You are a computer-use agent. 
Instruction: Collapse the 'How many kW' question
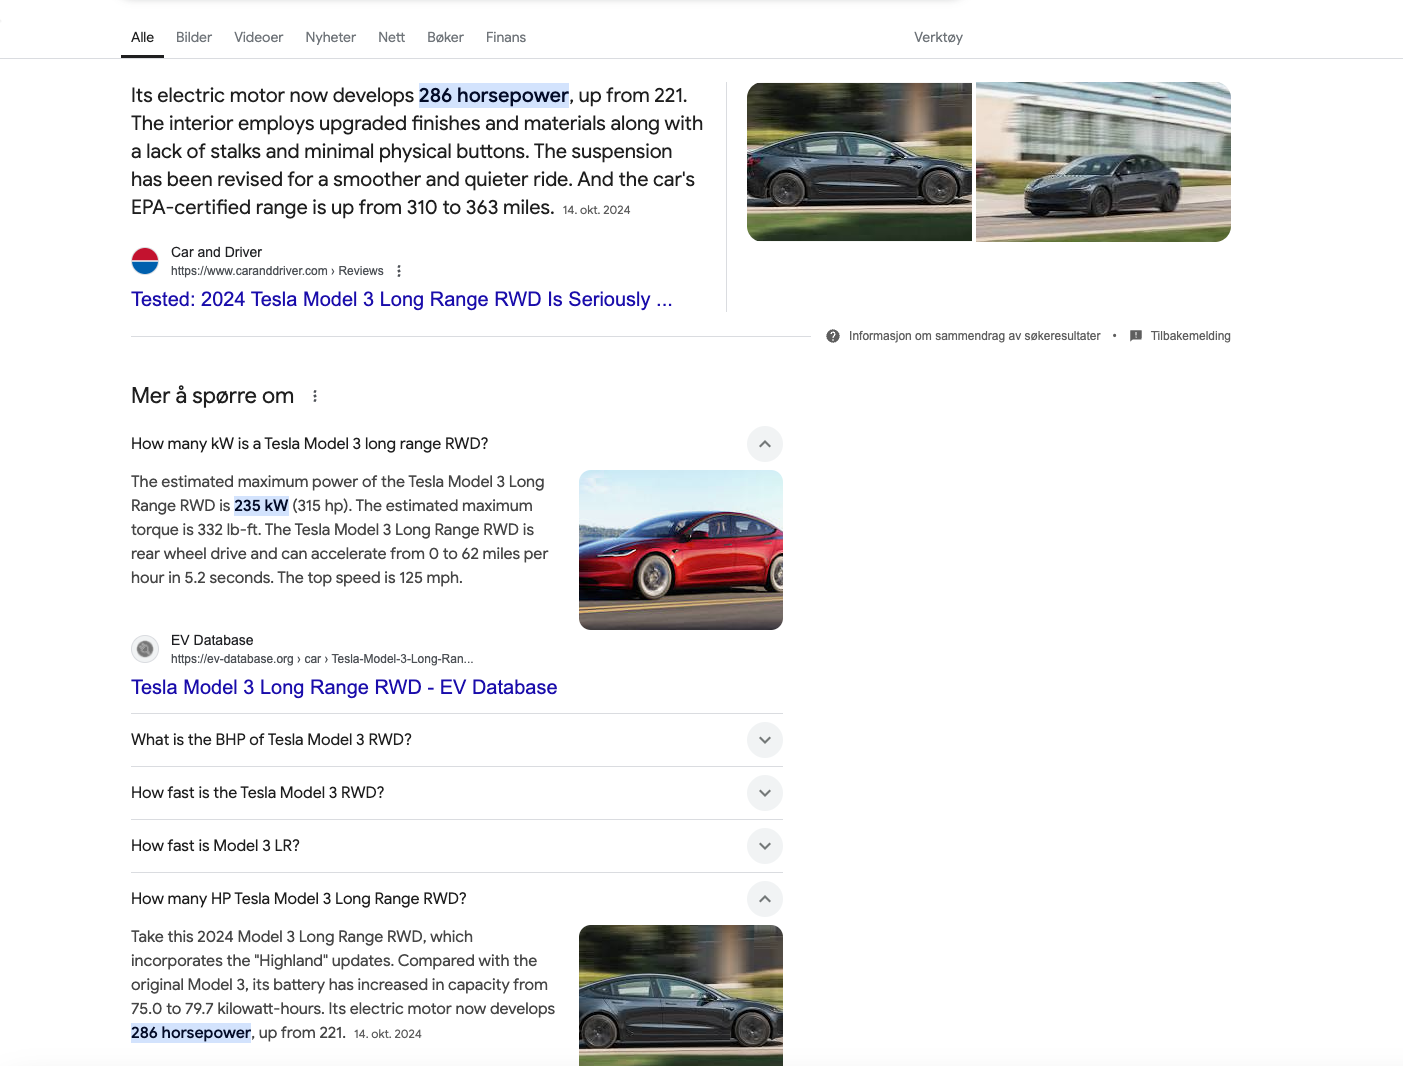765,444
